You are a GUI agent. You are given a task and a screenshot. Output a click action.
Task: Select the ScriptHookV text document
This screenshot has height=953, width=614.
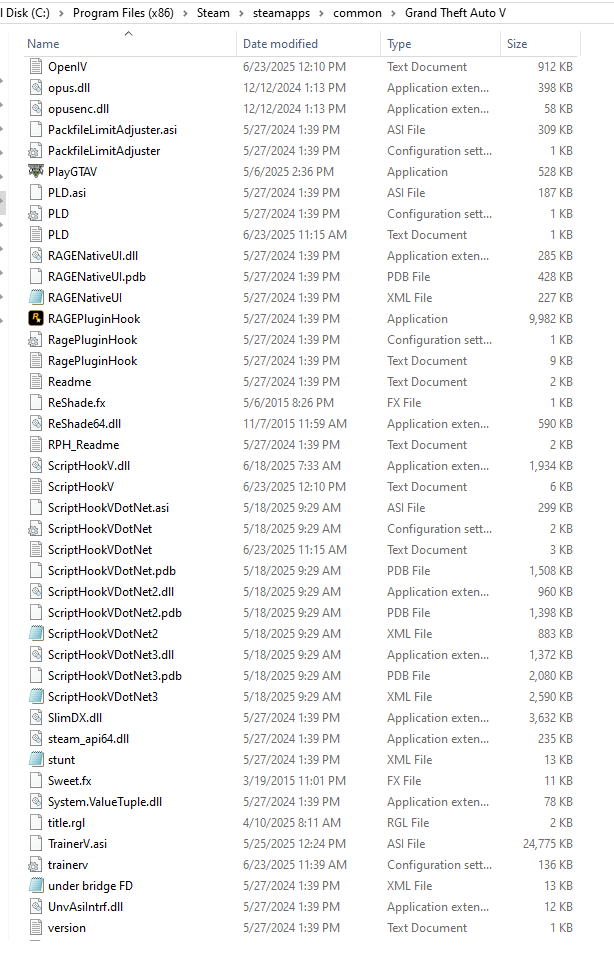81,487
